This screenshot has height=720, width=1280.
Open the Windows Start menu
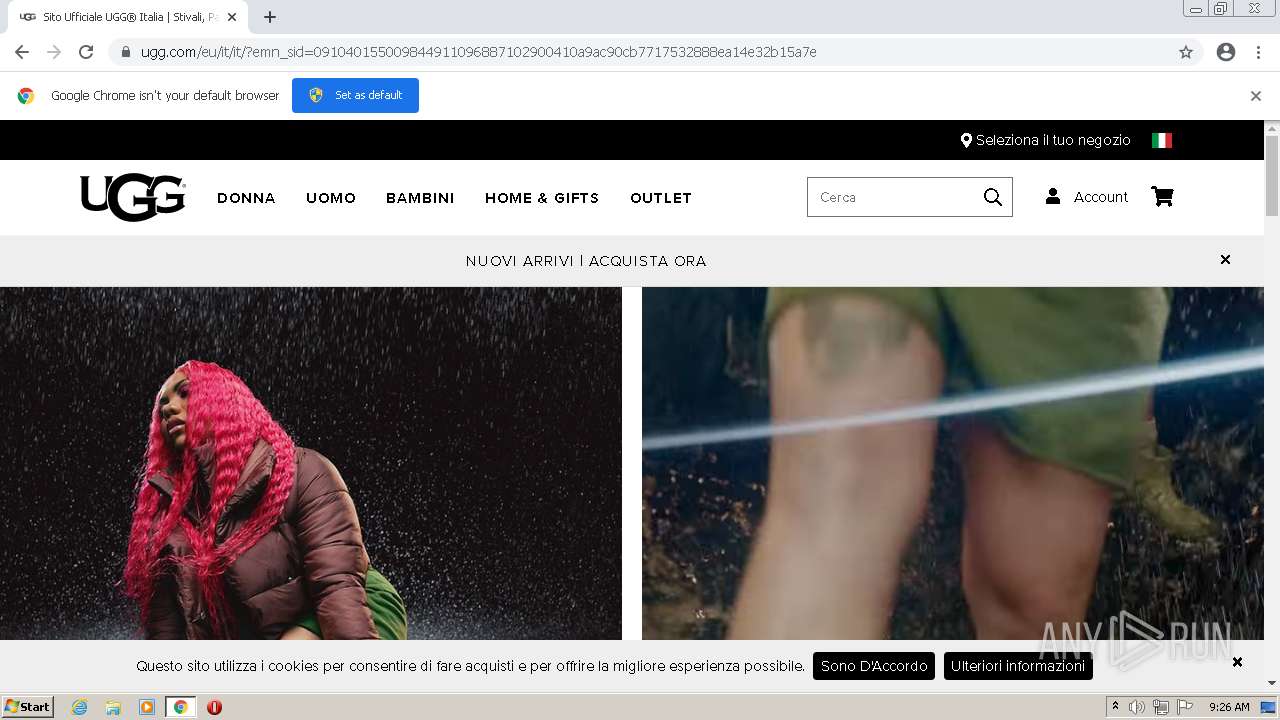pos(28,707)
